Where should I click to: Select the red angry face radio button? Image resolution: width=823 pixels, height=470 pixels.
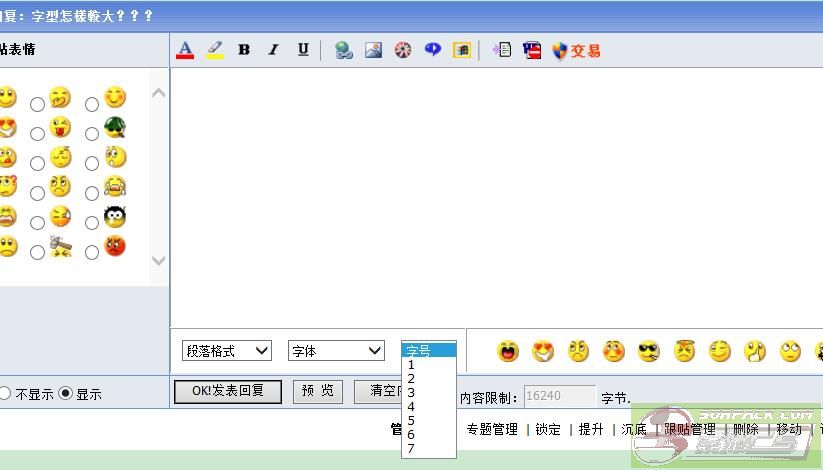[x=92, y=252]
